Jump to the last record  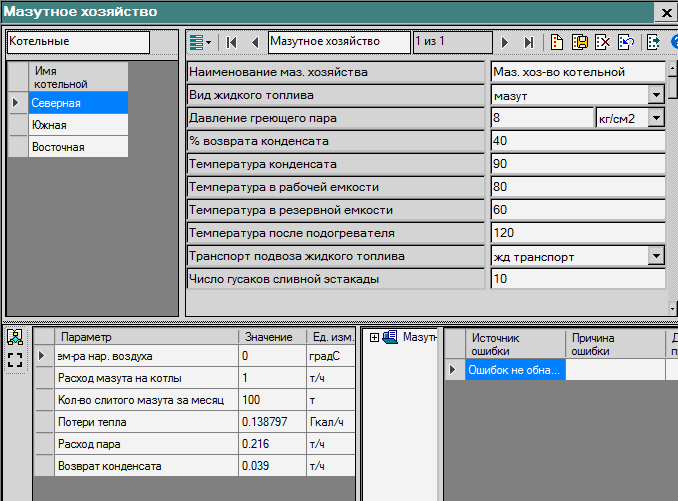529,42
